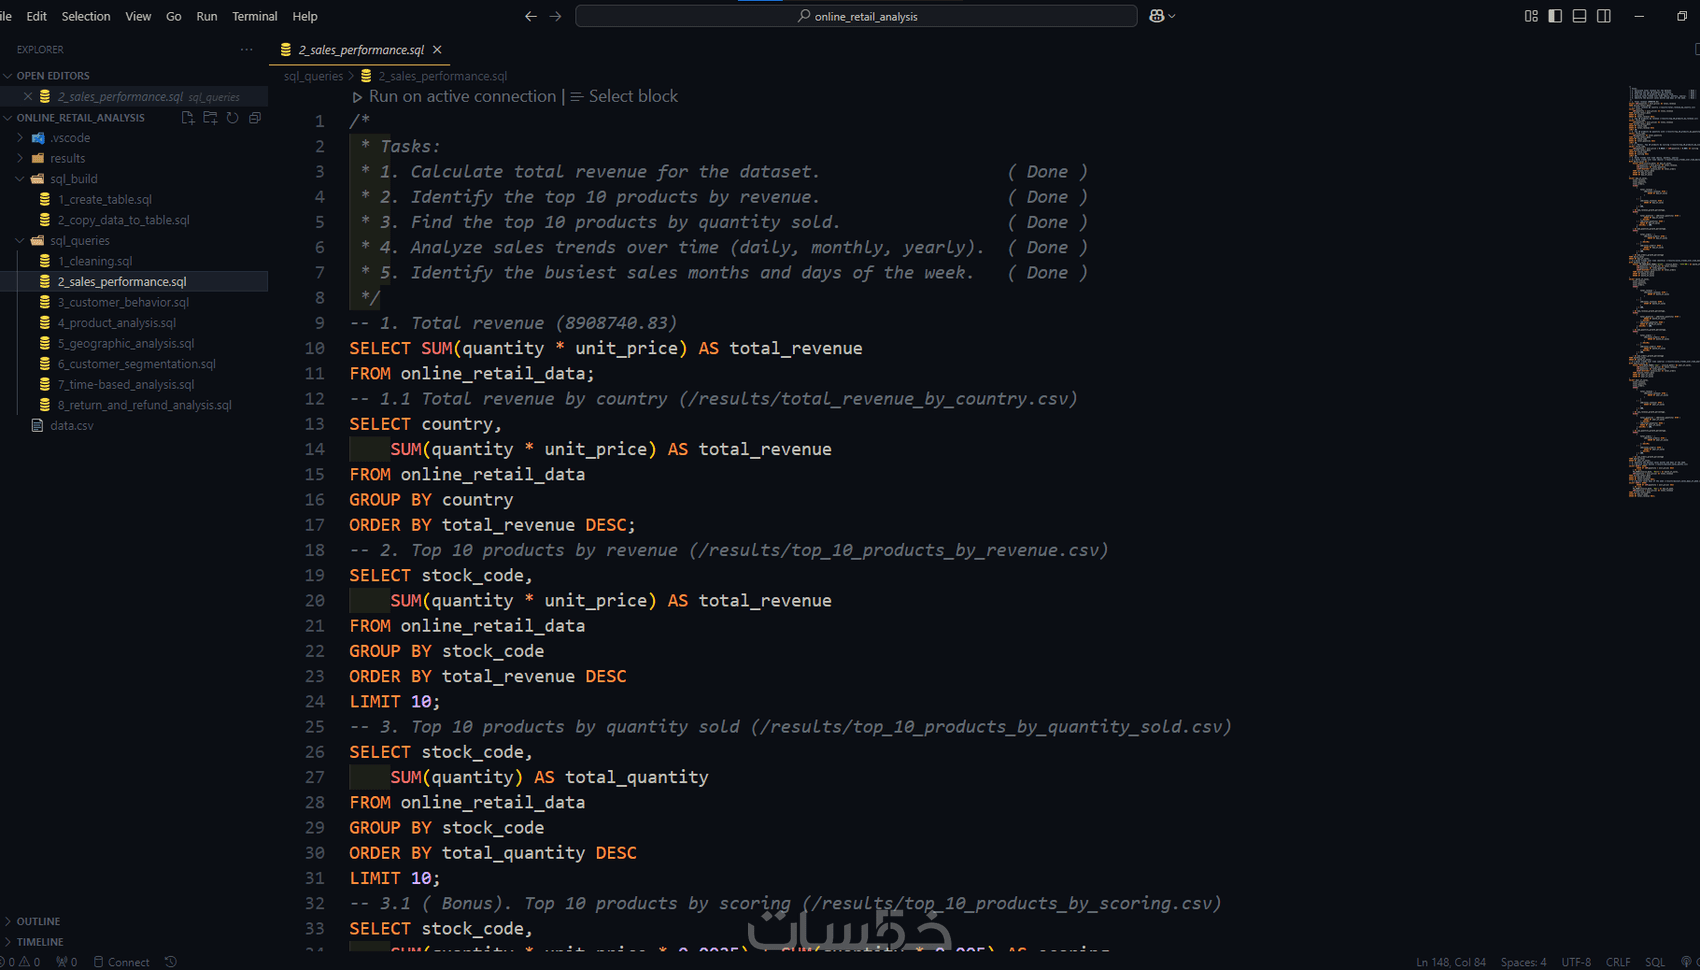Navigate back with the left arrow
Viewport: 1700px width, 970px height.
531,16
